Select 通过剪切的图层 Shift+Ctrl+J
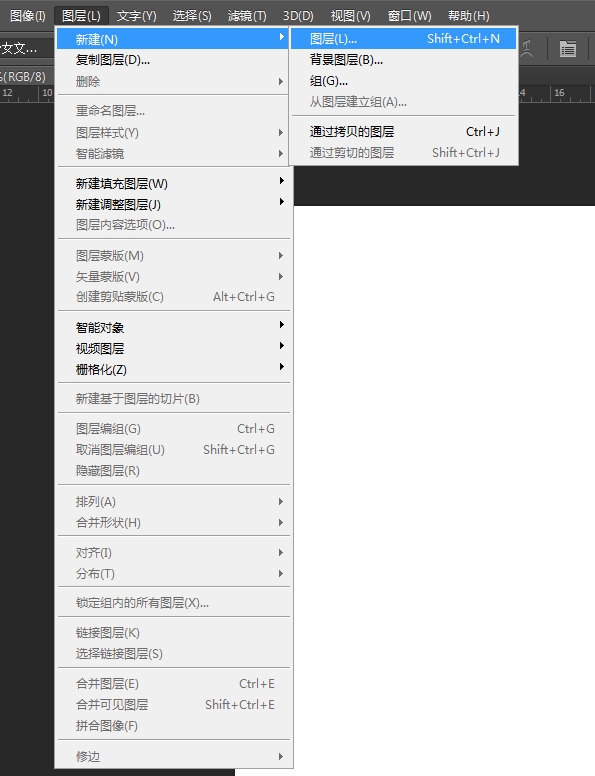Image resolution: width=595 pixels, height=776 pixels. point(403,152)
